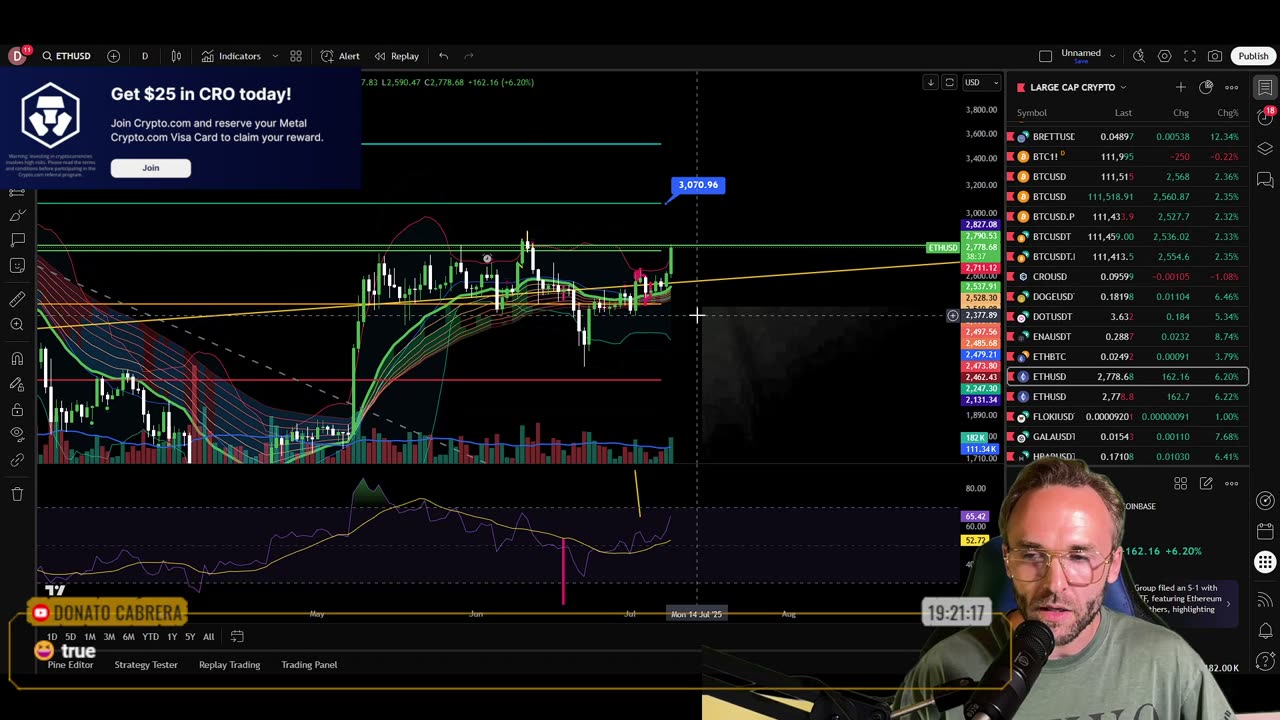Screen dimensions: 1280x720
Task: Select FLOKIUSD in the watchlist
Action: pos(1128,416)
